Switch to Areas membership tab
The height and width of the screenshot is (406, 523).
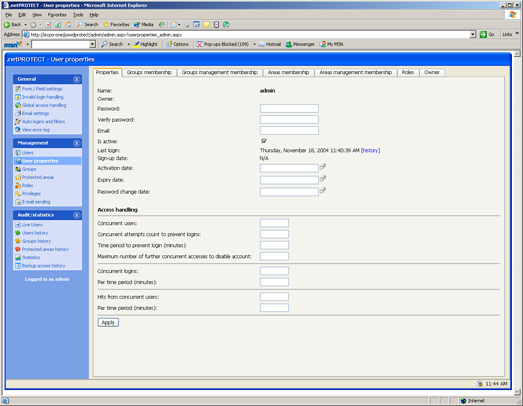tap(289, 72)
